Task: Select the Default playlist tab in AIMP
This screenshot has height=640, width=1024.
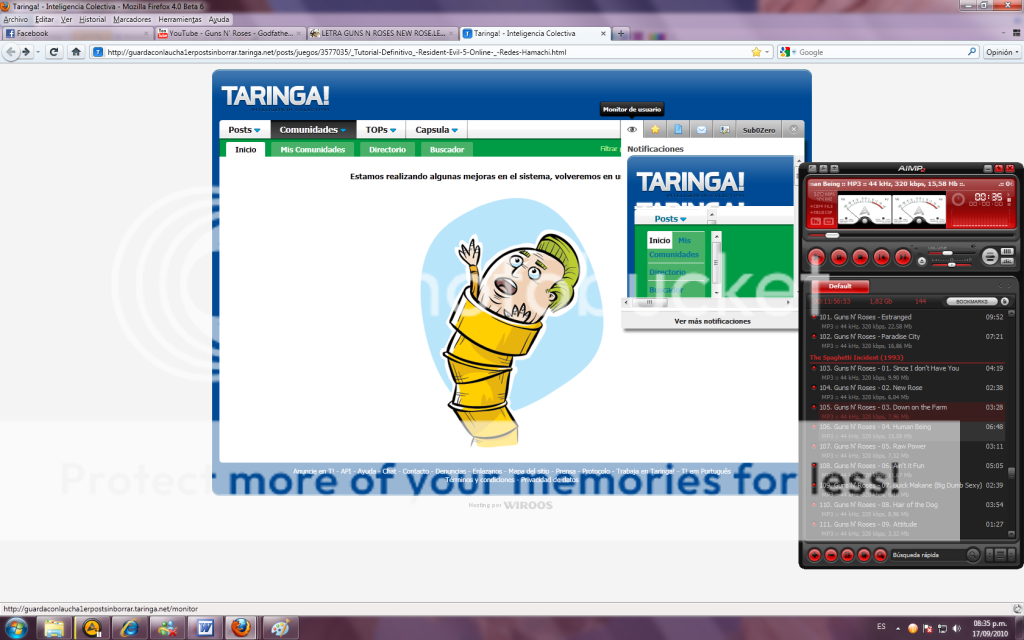Action: [x=840, y=286]
